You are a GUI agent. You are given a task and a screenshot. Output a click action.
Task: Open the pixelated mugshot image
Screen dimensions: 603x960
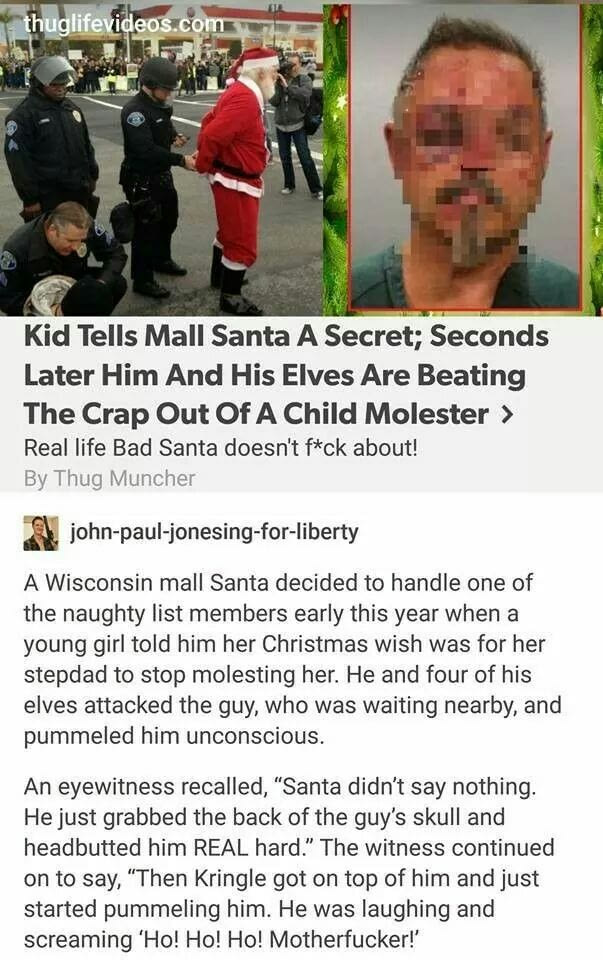[x=465, y=158]
